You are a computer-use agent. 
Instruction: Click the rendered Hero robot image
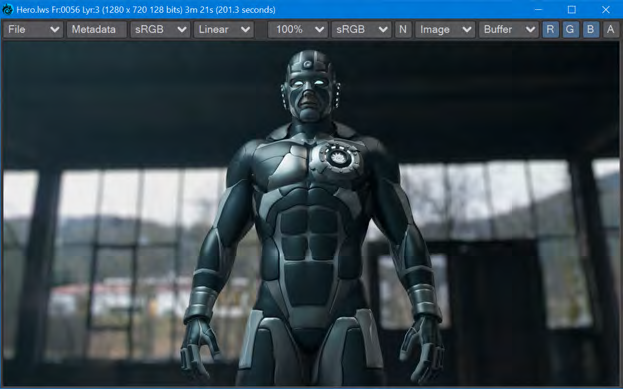point(311,214)
